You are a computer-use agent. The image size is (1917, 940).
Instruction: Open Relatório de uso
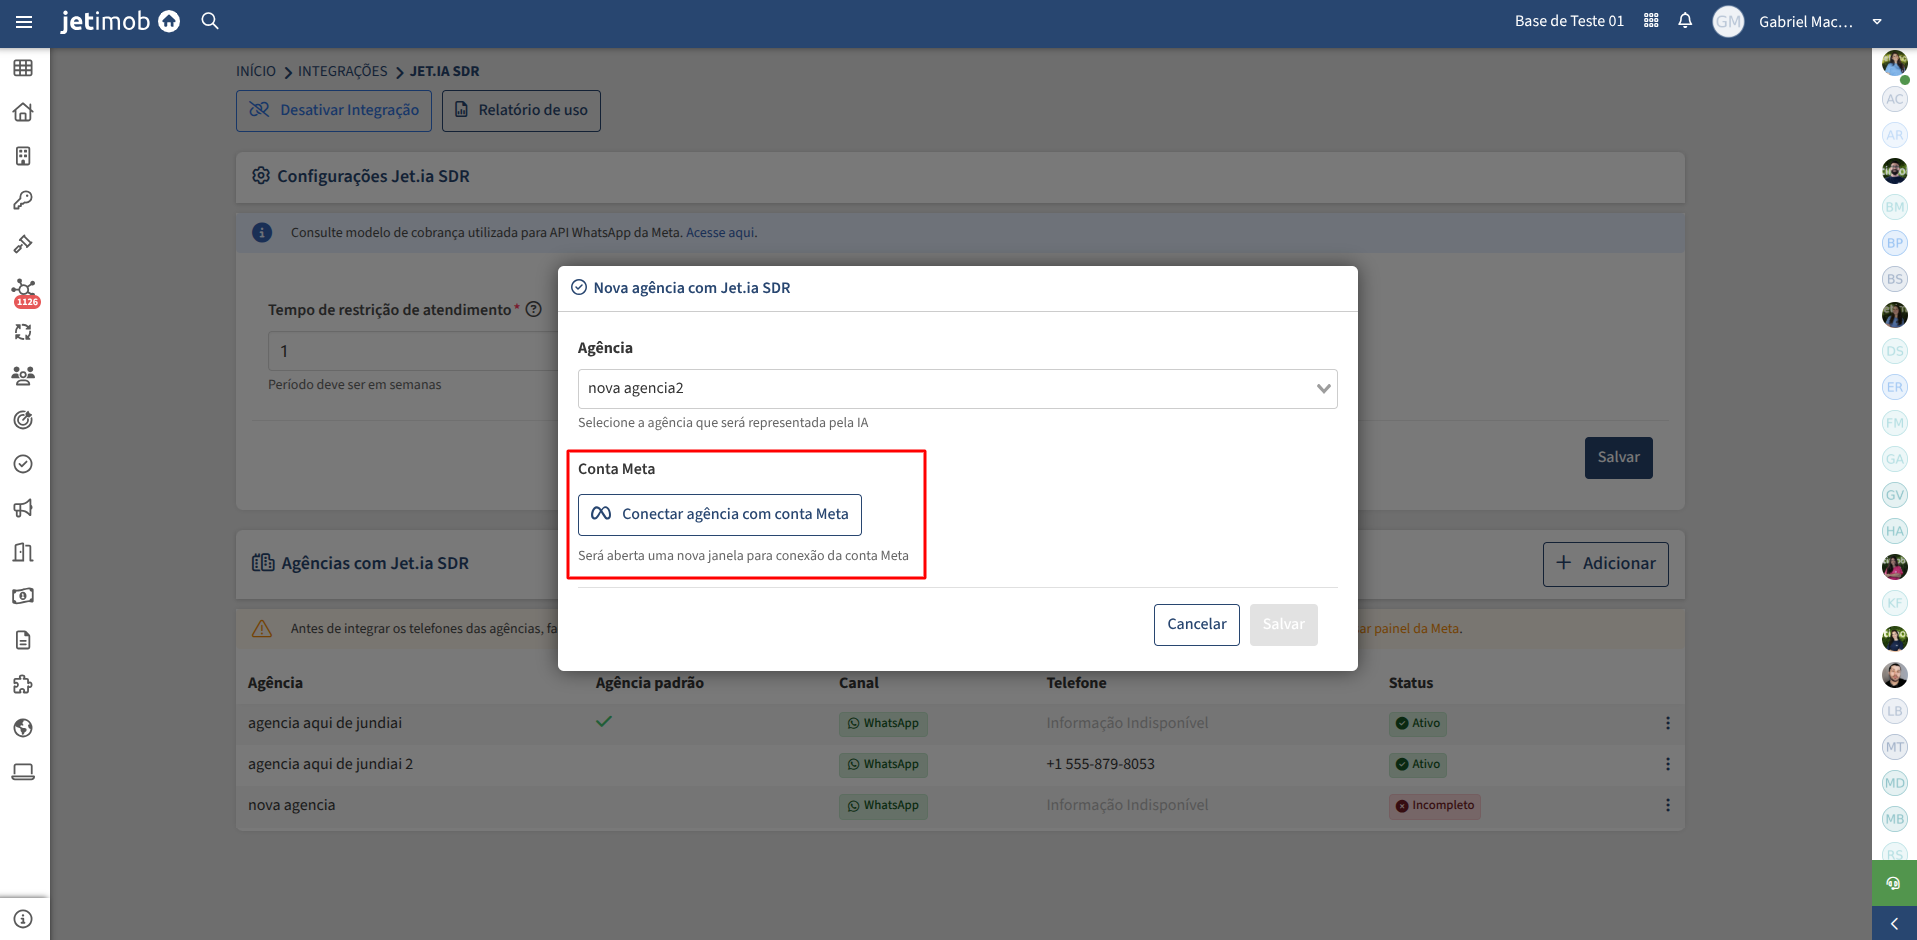[x=521, y=110]
